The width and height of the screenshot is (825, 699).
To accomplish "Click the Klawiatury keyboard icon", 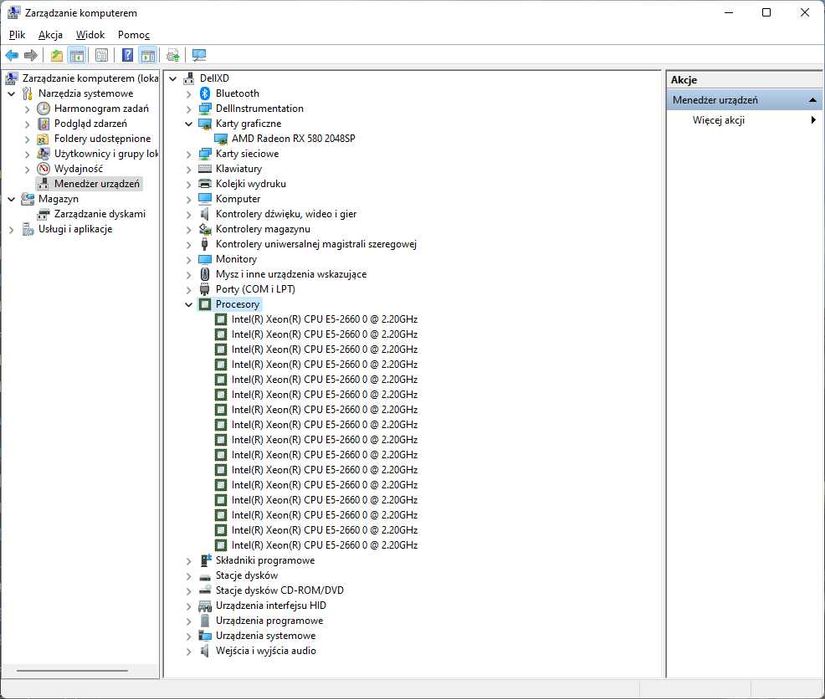I will (205, 169).
